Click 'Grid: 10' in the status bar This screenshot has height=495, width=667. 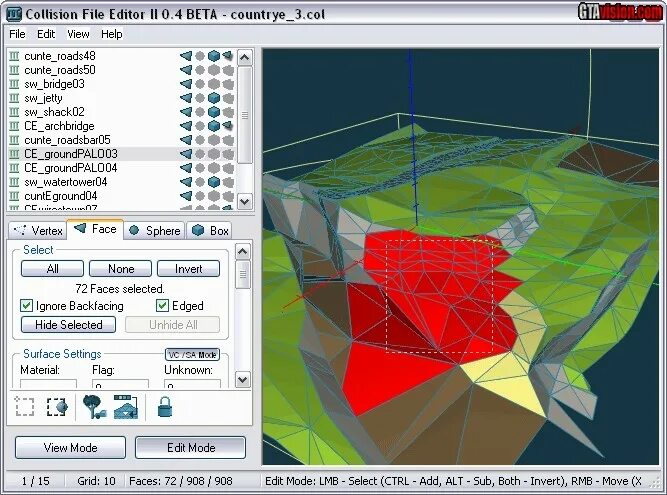pyautogui.click(x=96, y=481)
